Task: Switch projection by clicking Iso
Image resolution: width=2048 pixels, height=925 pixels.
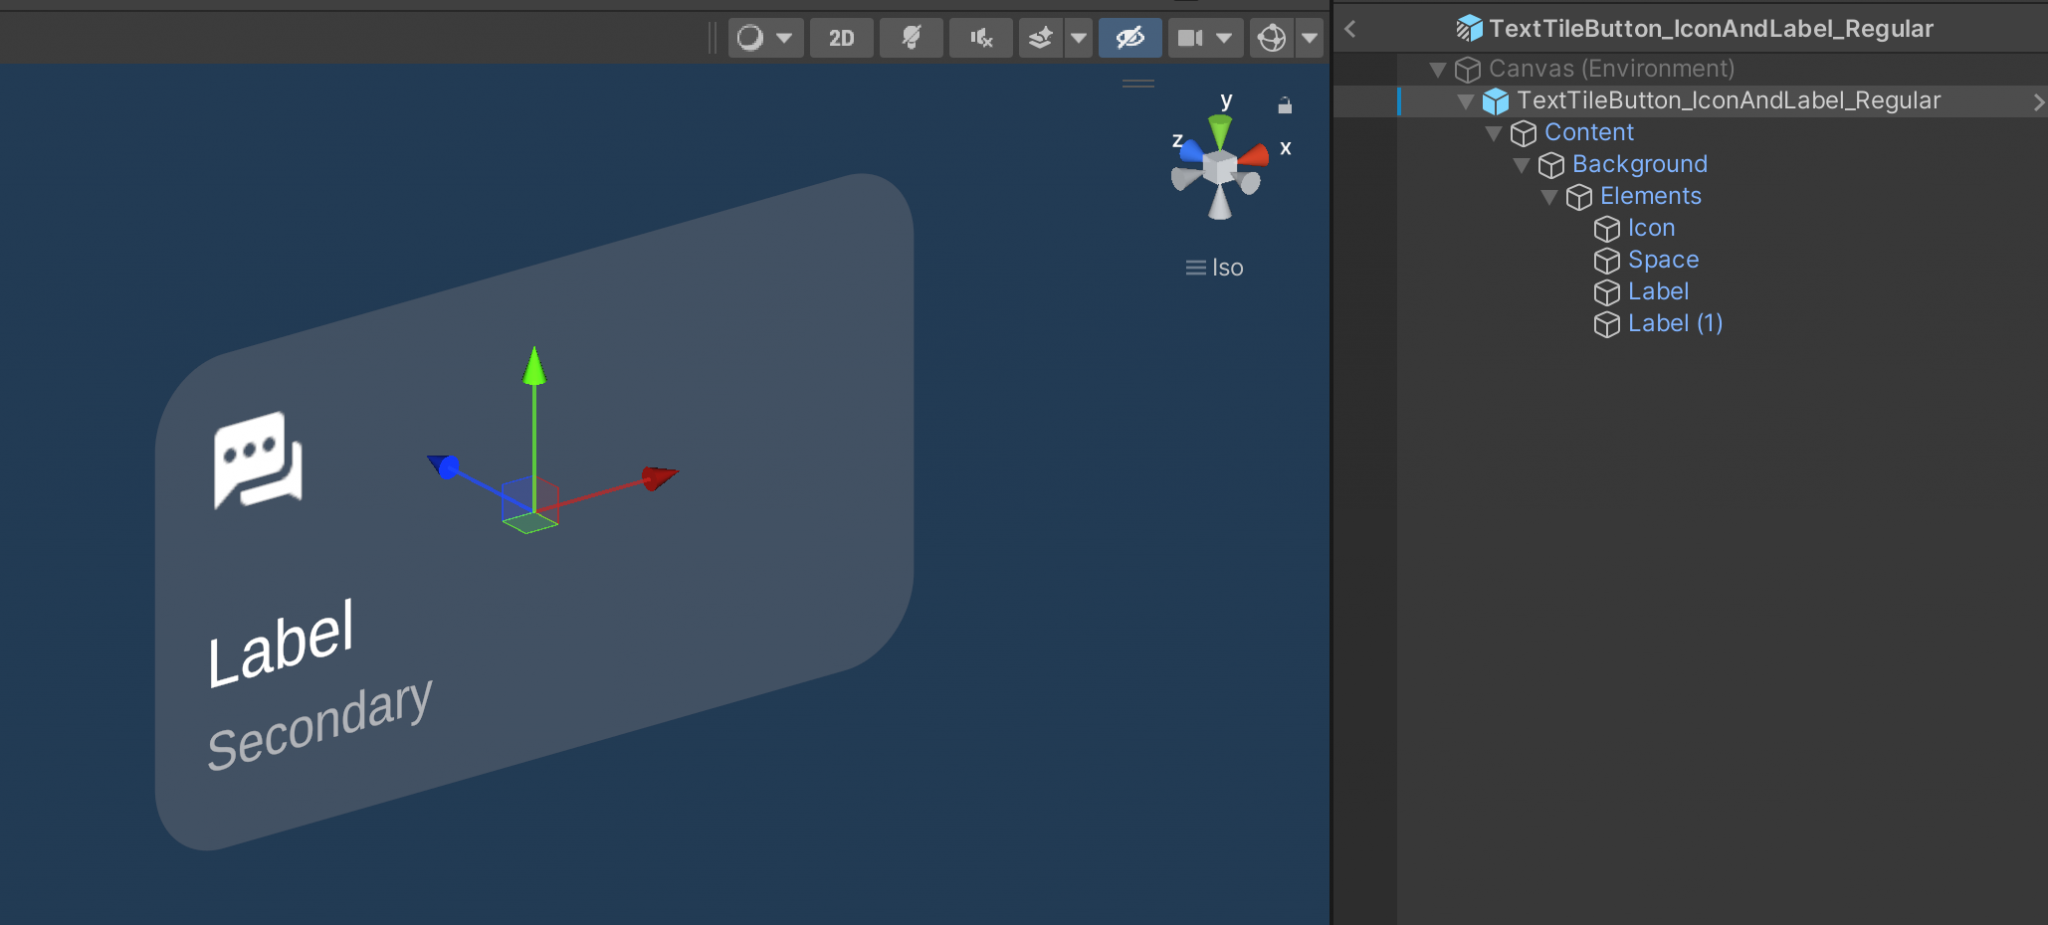Action: point(1225,267)
